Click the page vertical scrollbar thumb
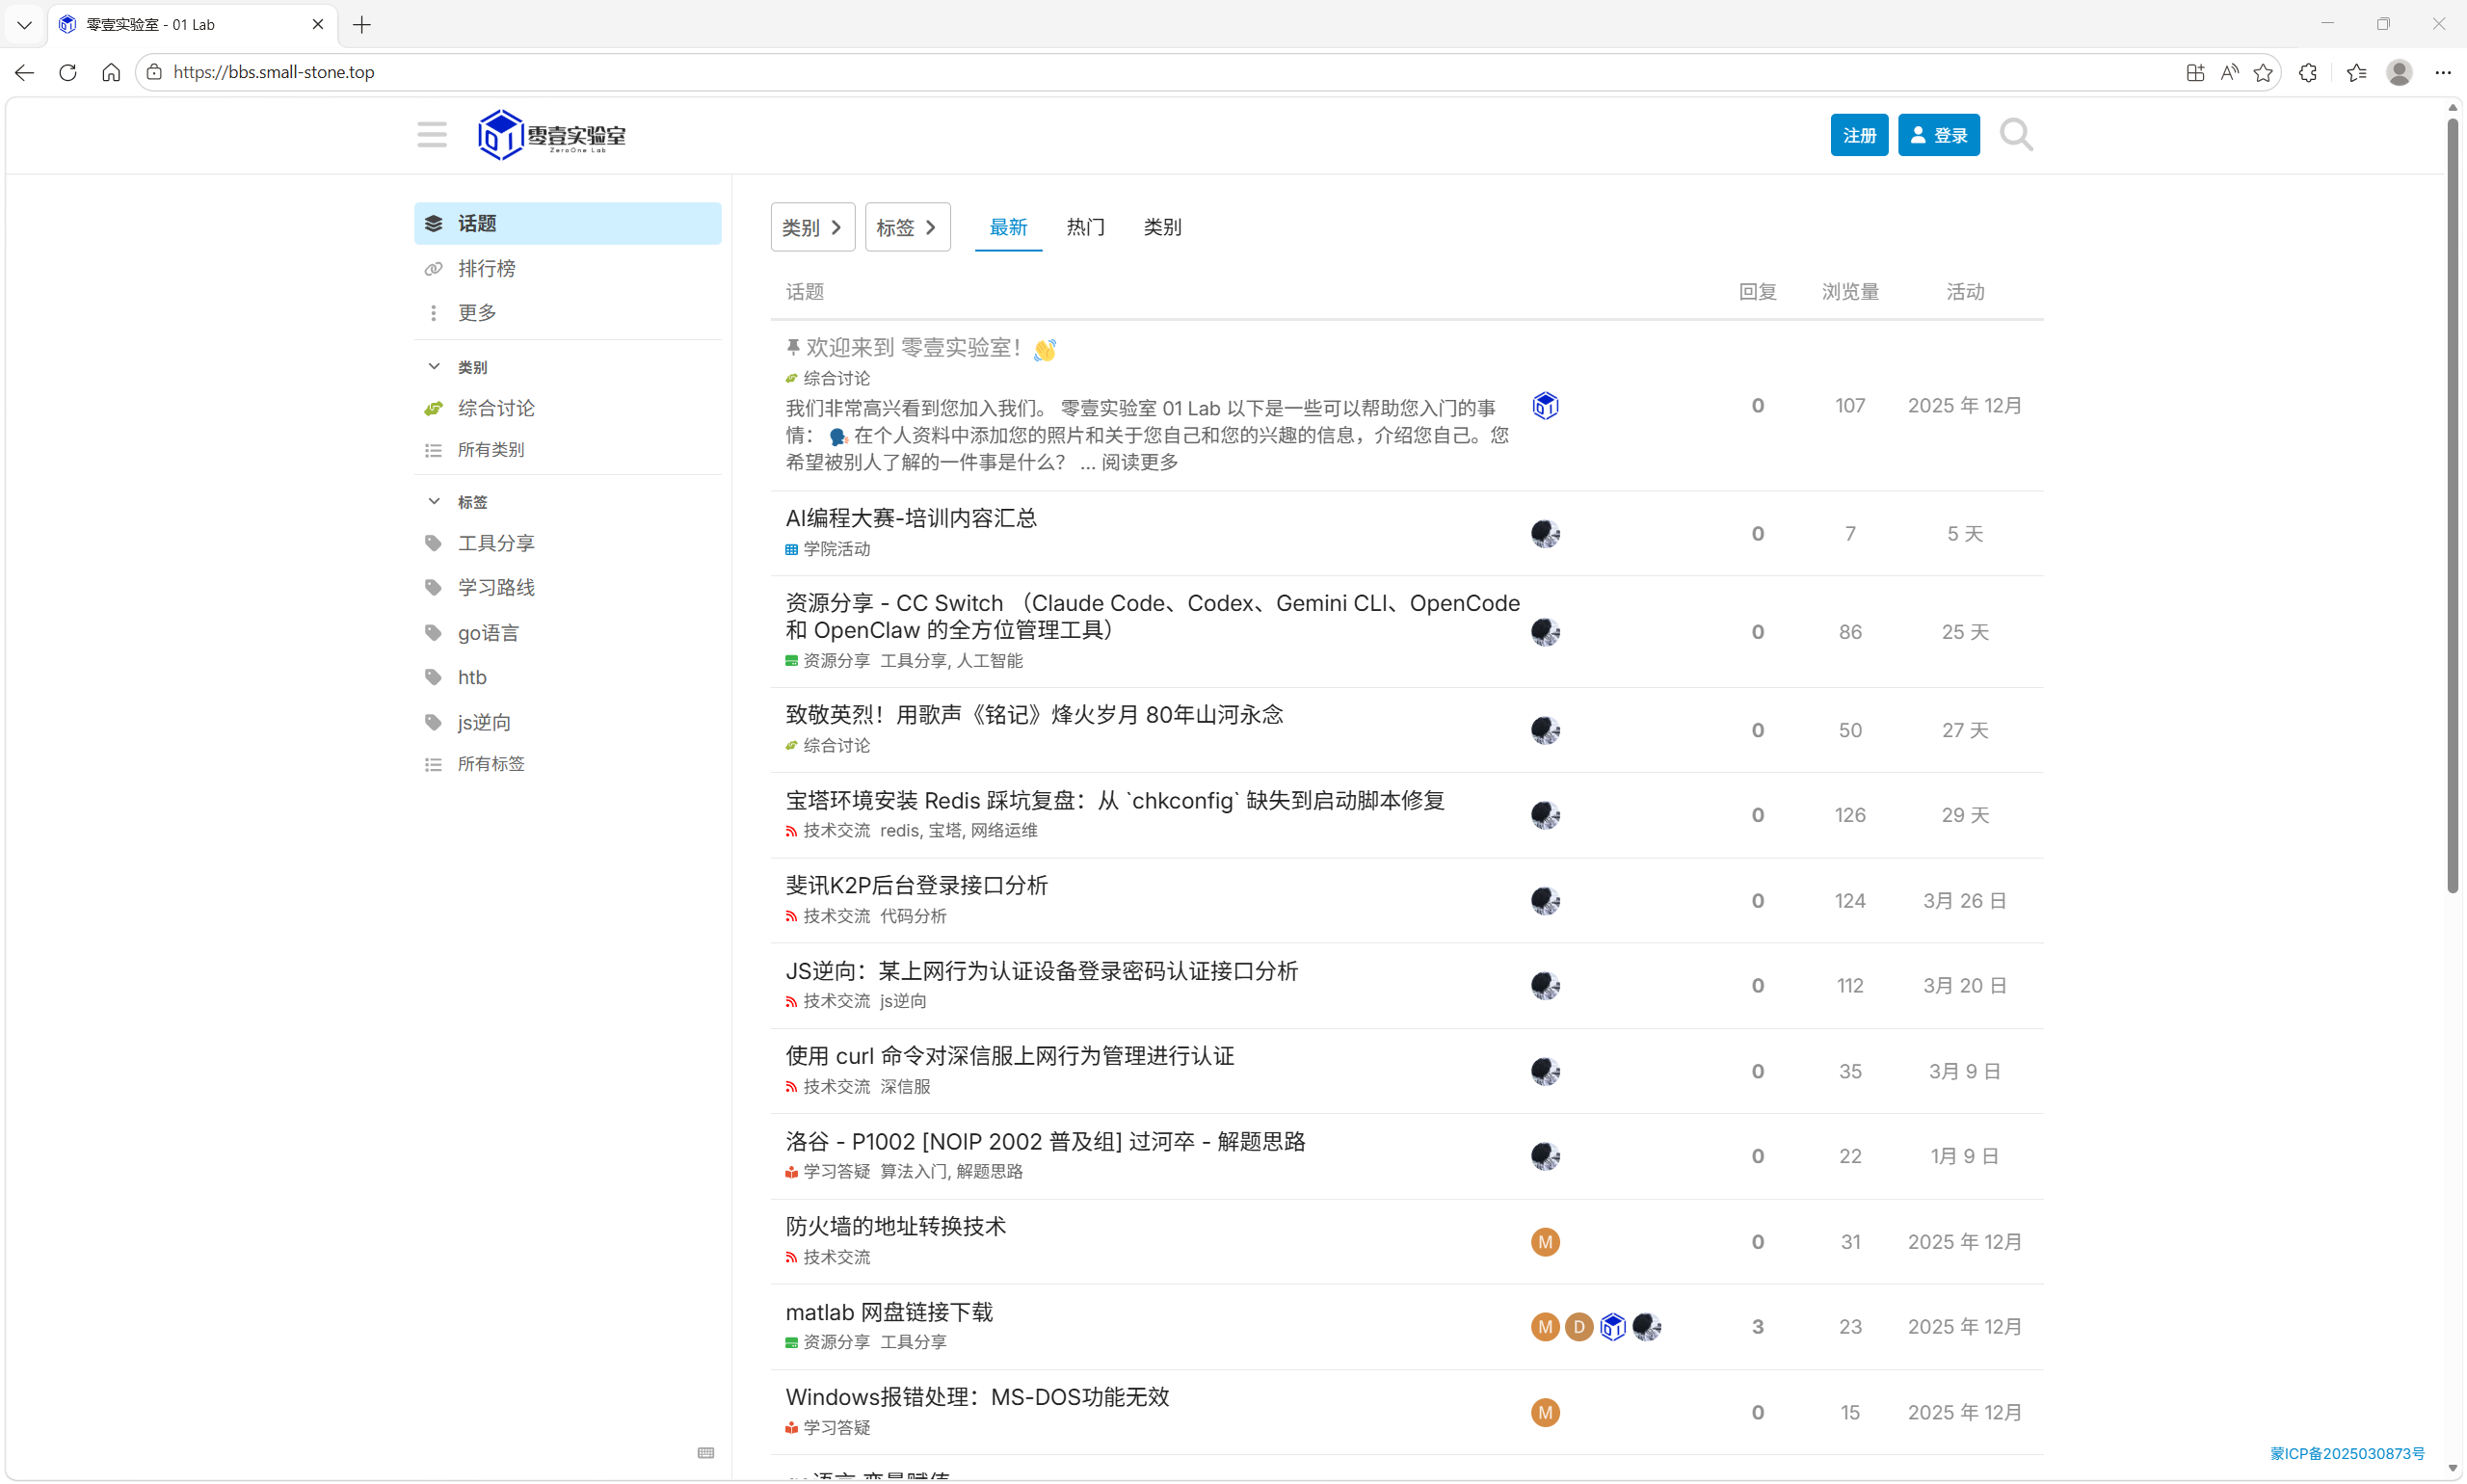Screen dimensions: 2467x1484 [x=2452, y=505]
